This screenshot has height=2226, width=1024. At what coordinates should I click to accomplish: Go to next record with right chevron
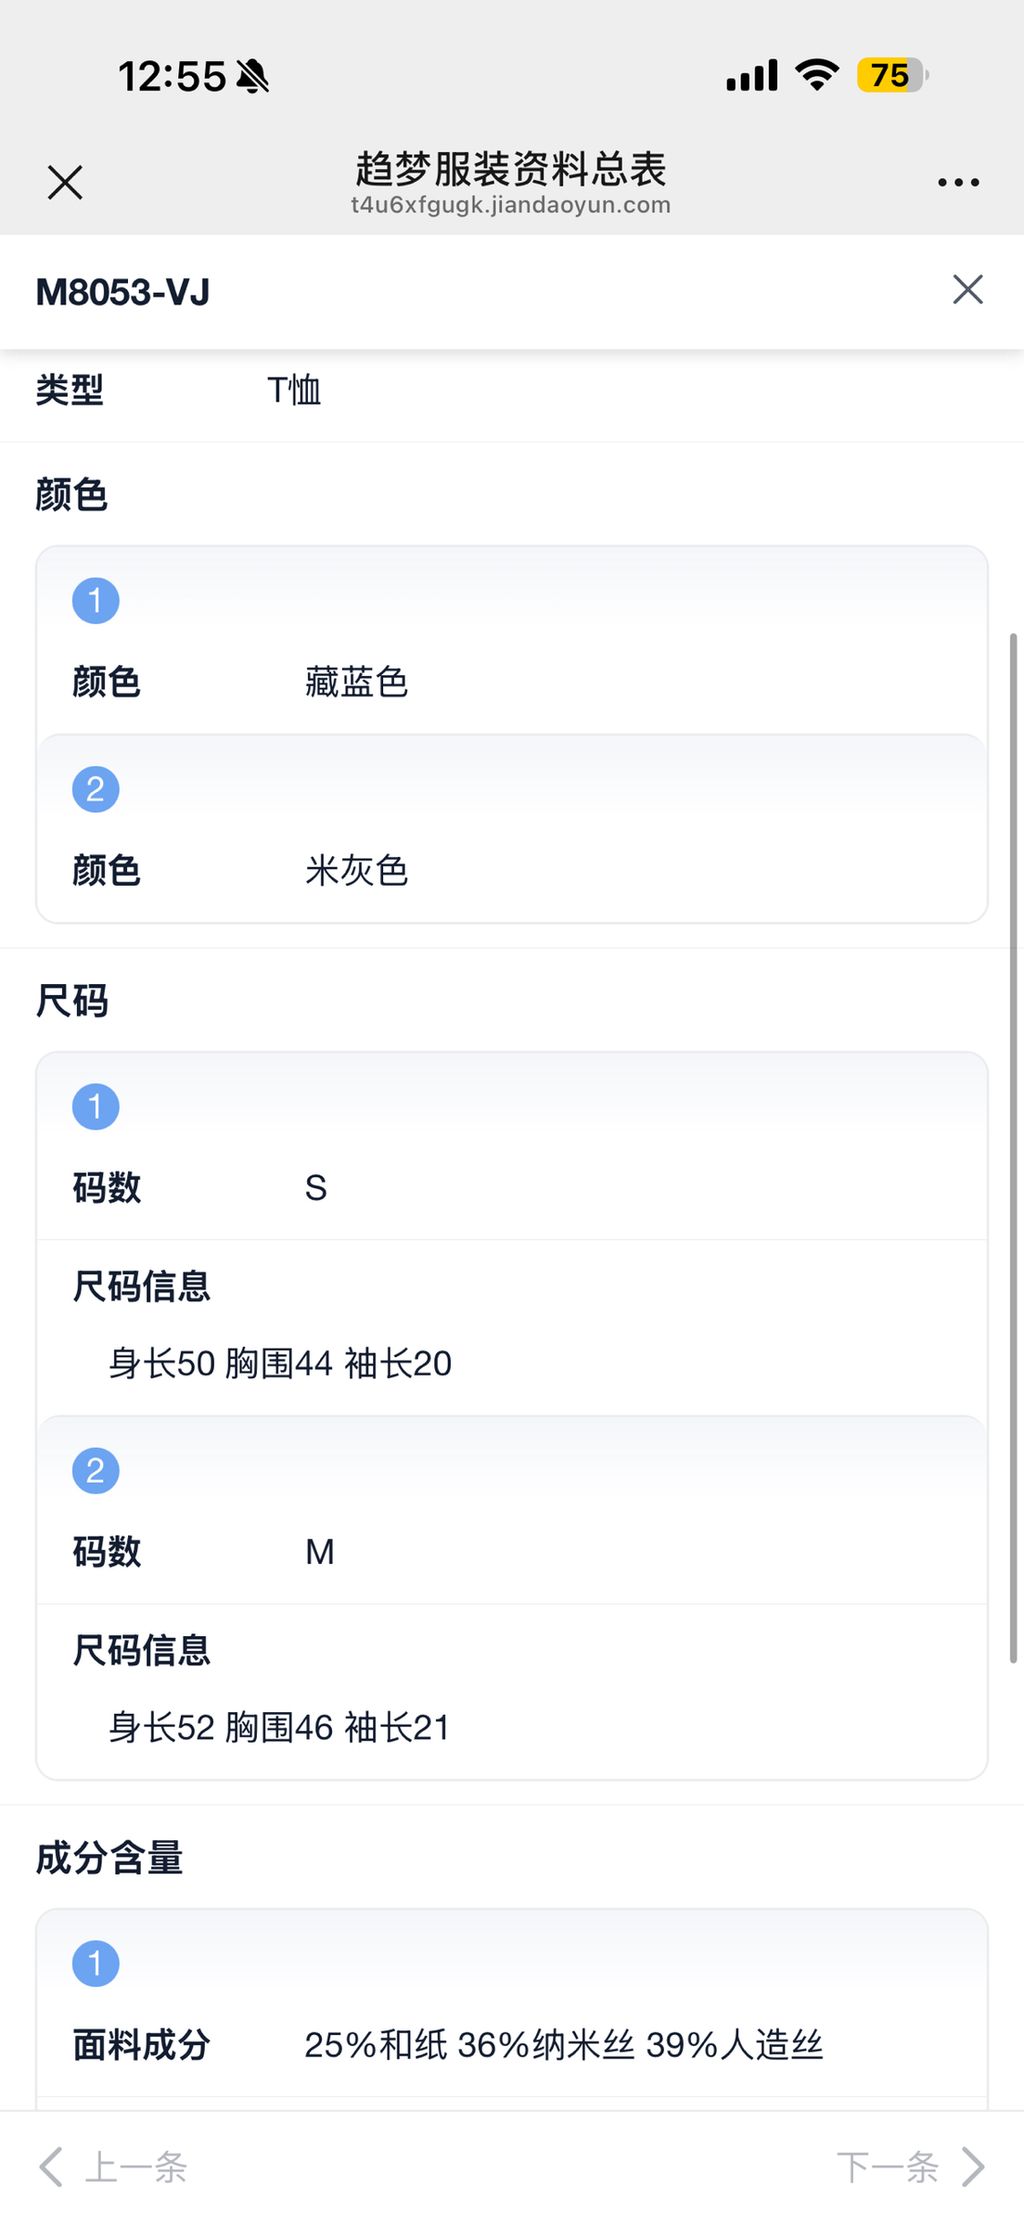point(973,2167)
